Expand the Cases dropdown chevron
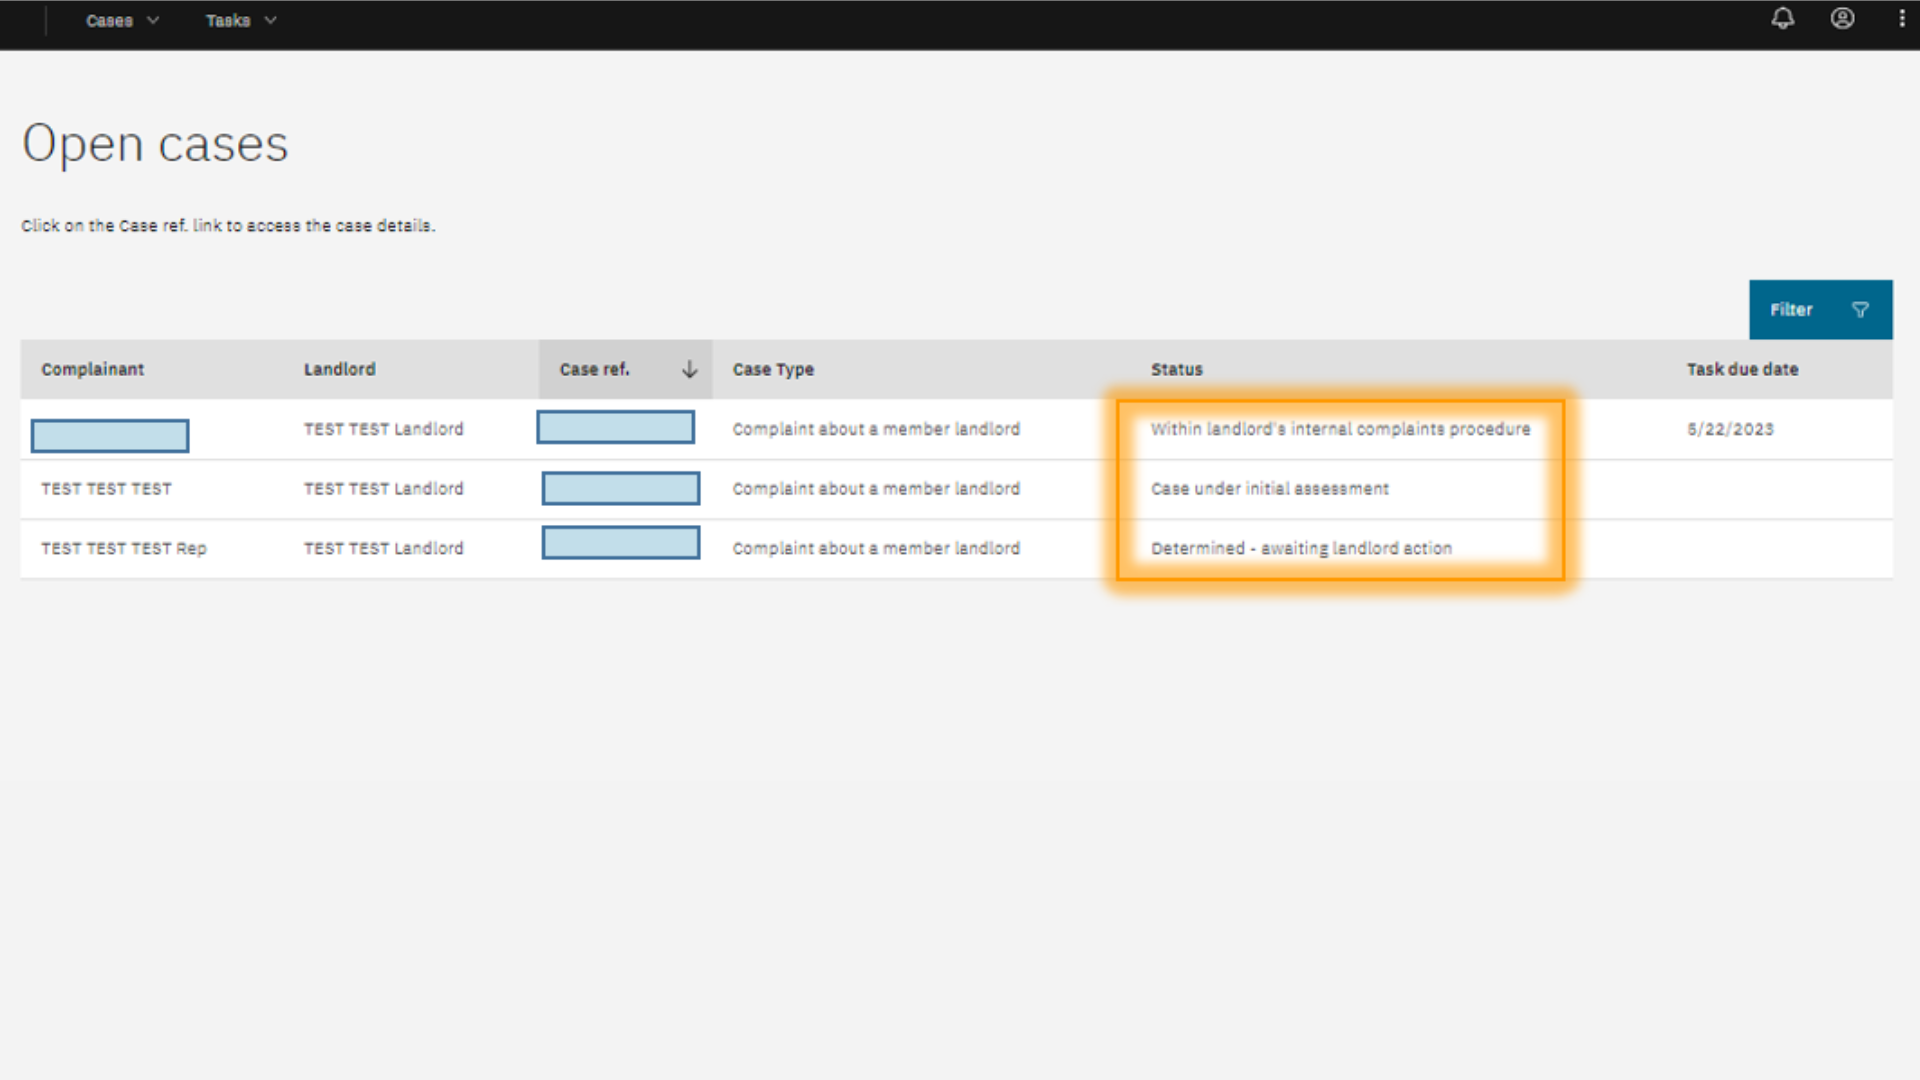 point(153,20)
